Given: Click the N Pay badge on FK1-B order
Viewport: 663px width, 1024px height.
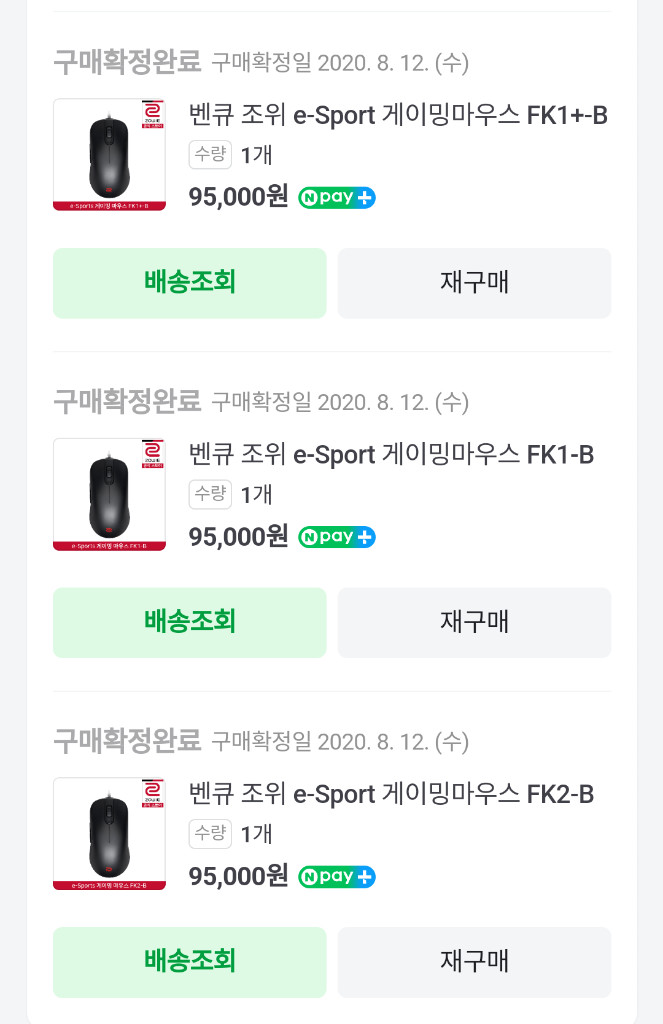Looking at the screenshot, I should click(336, 537).
